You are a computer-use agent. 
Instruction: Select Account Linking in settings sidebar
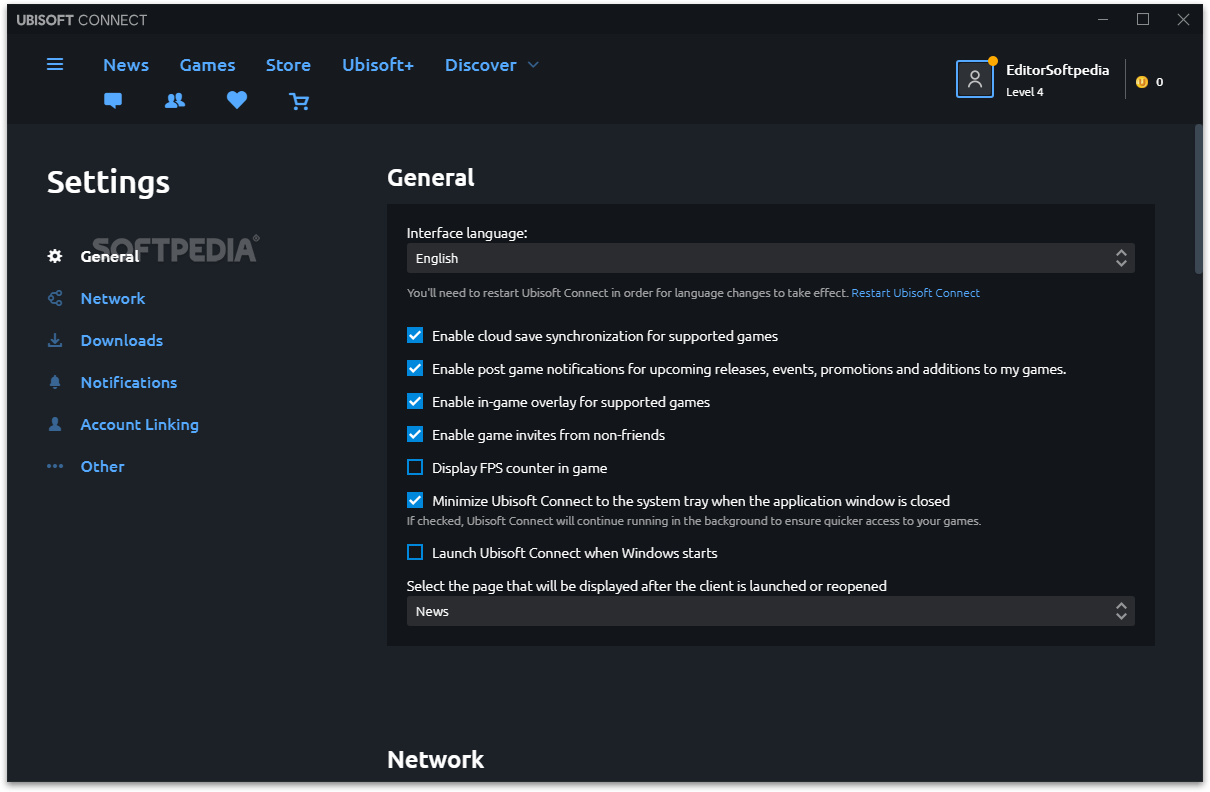140,424
